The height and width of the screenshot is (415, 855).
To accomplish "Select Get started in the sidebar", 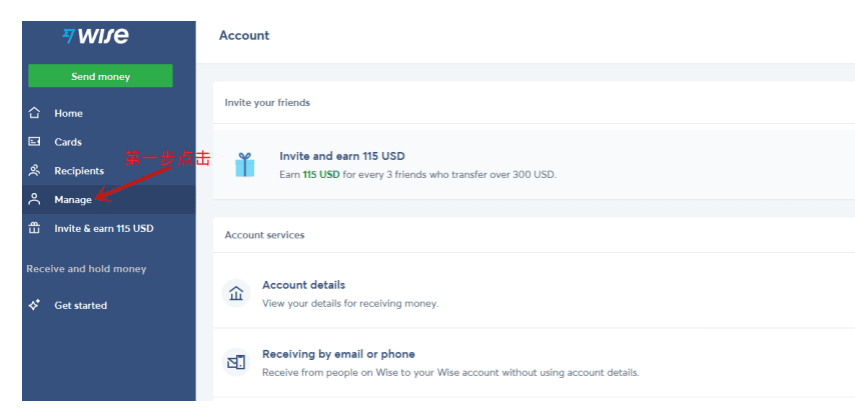I will click(81, 305).
